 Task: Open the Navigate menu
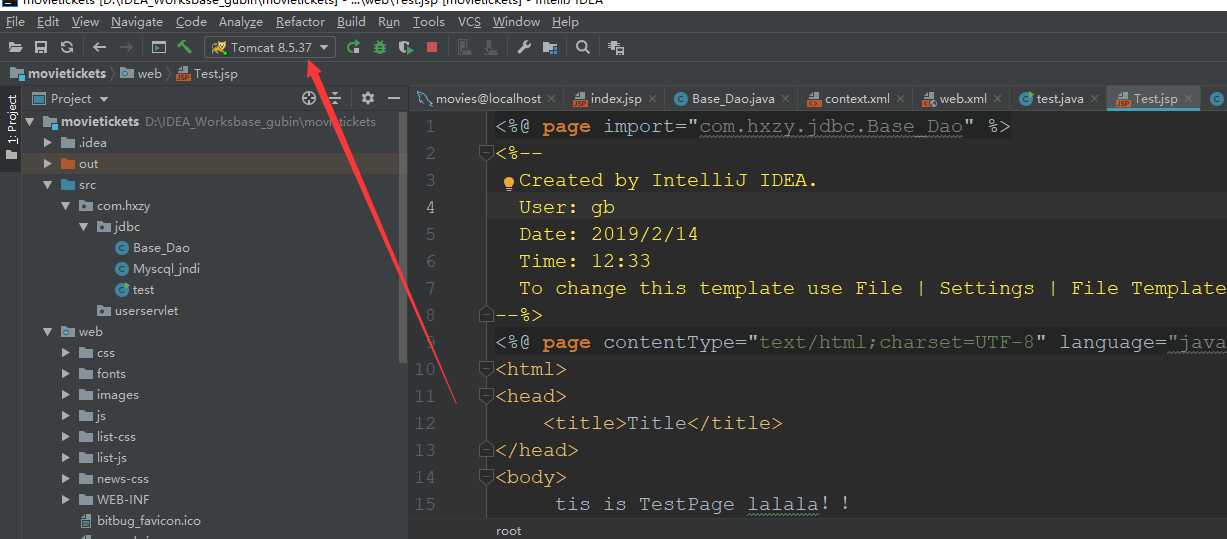[137, 21]
